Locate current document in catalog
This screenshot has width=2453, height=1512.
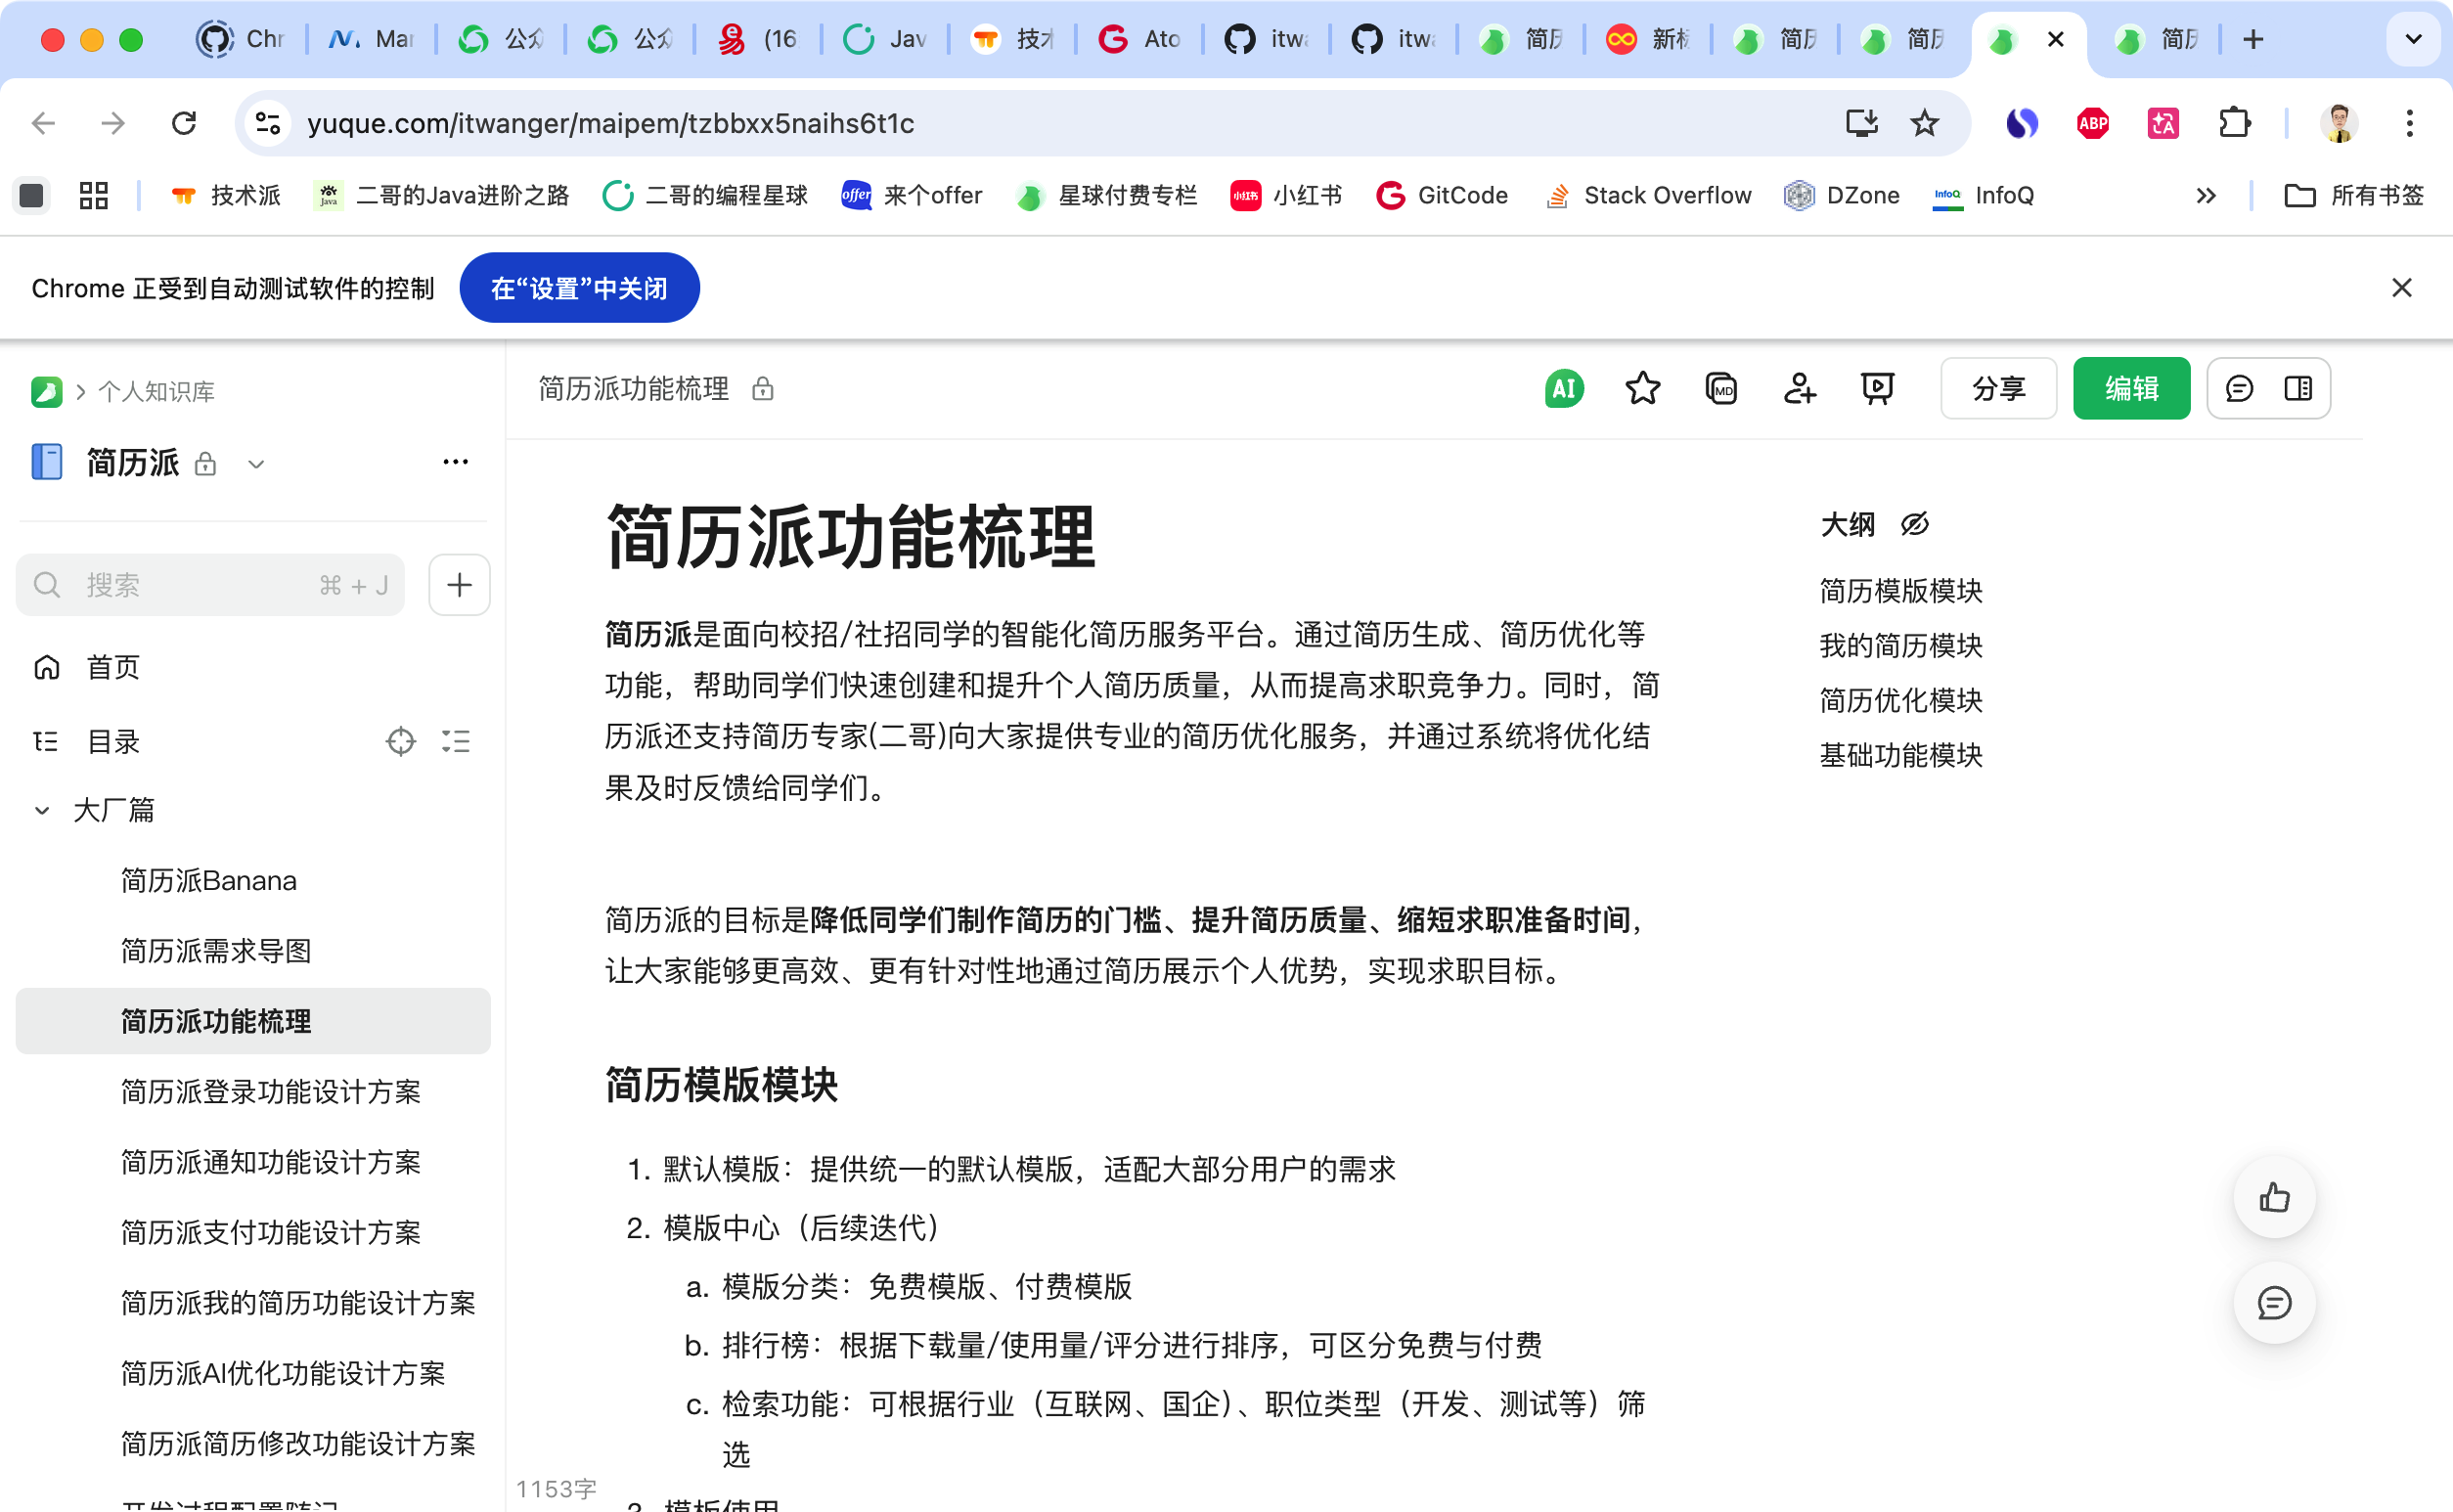[400, 742]
